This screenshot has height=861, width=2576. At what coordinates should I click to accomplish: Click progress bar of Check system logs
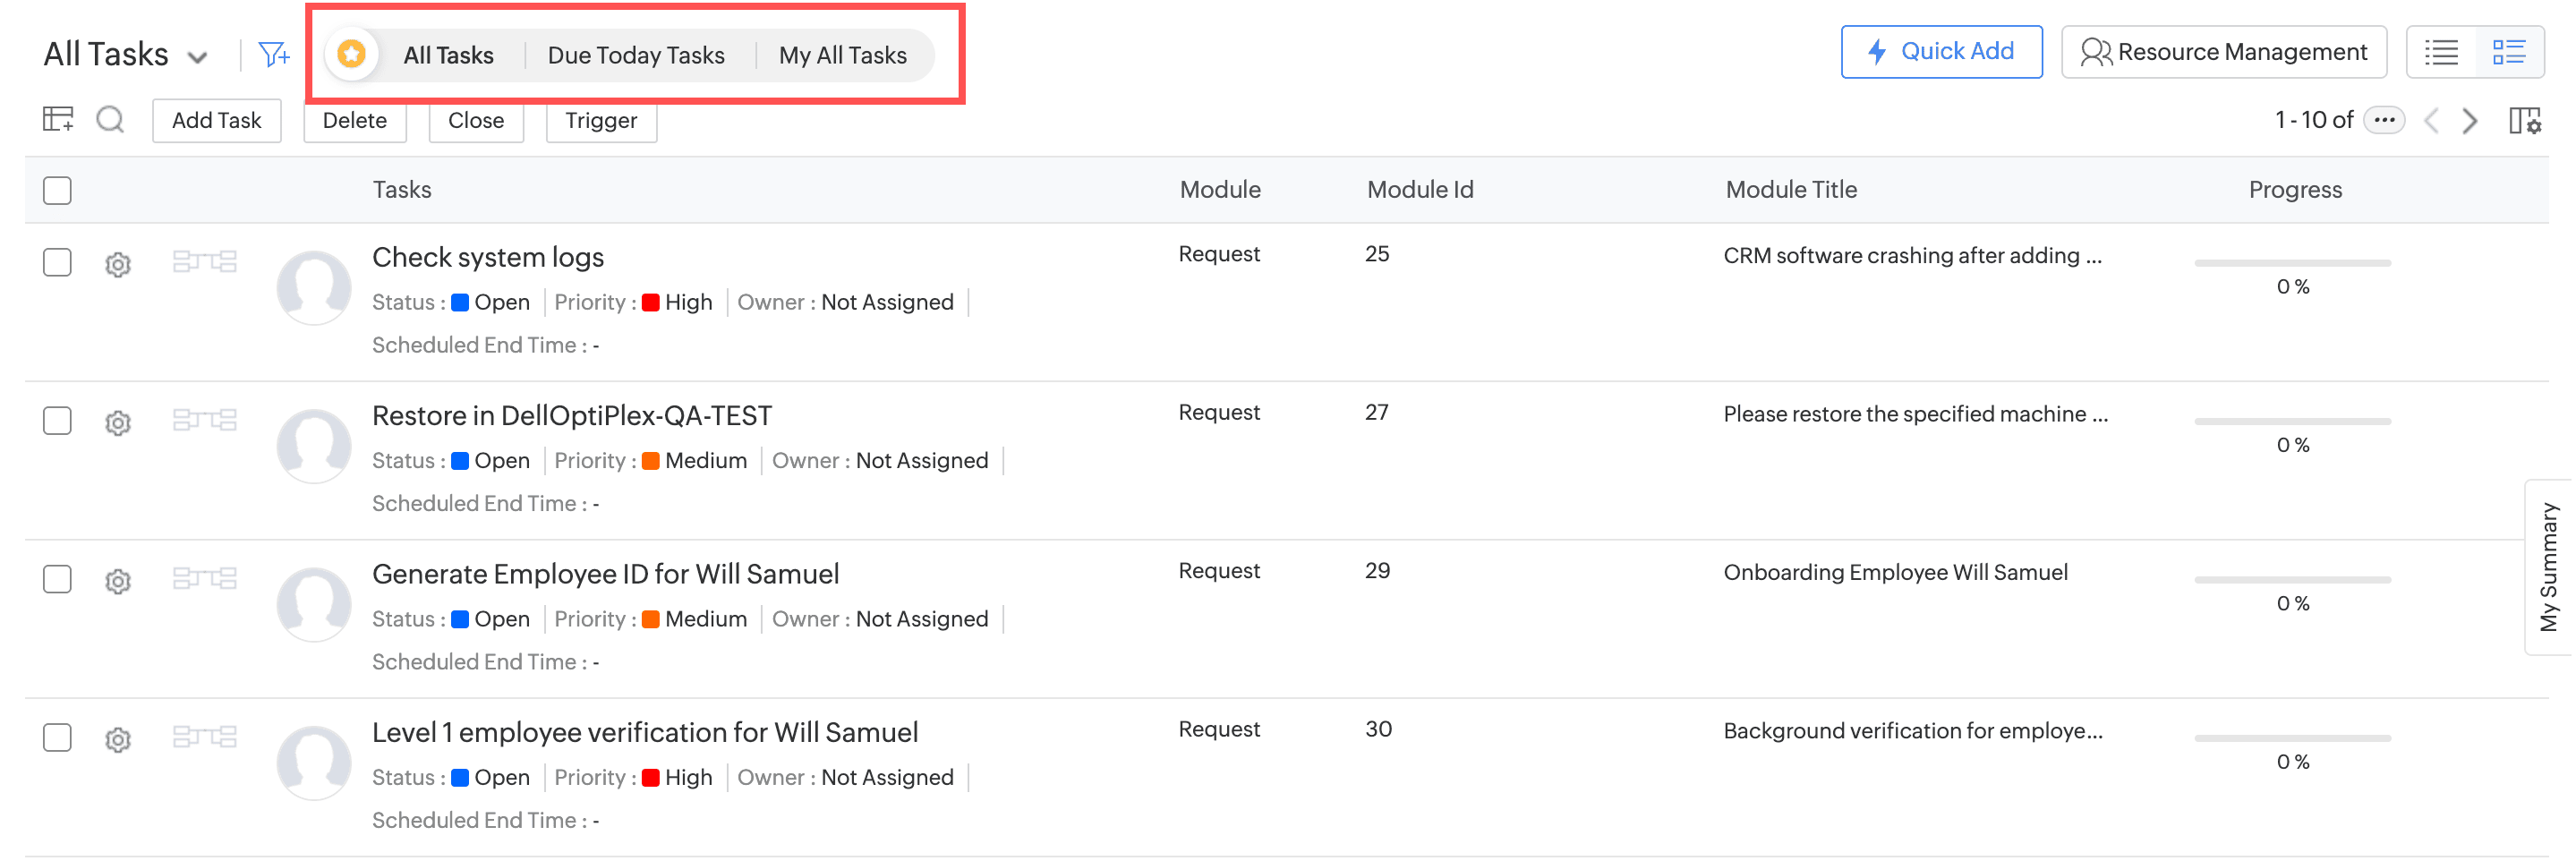click(2291, 263)
